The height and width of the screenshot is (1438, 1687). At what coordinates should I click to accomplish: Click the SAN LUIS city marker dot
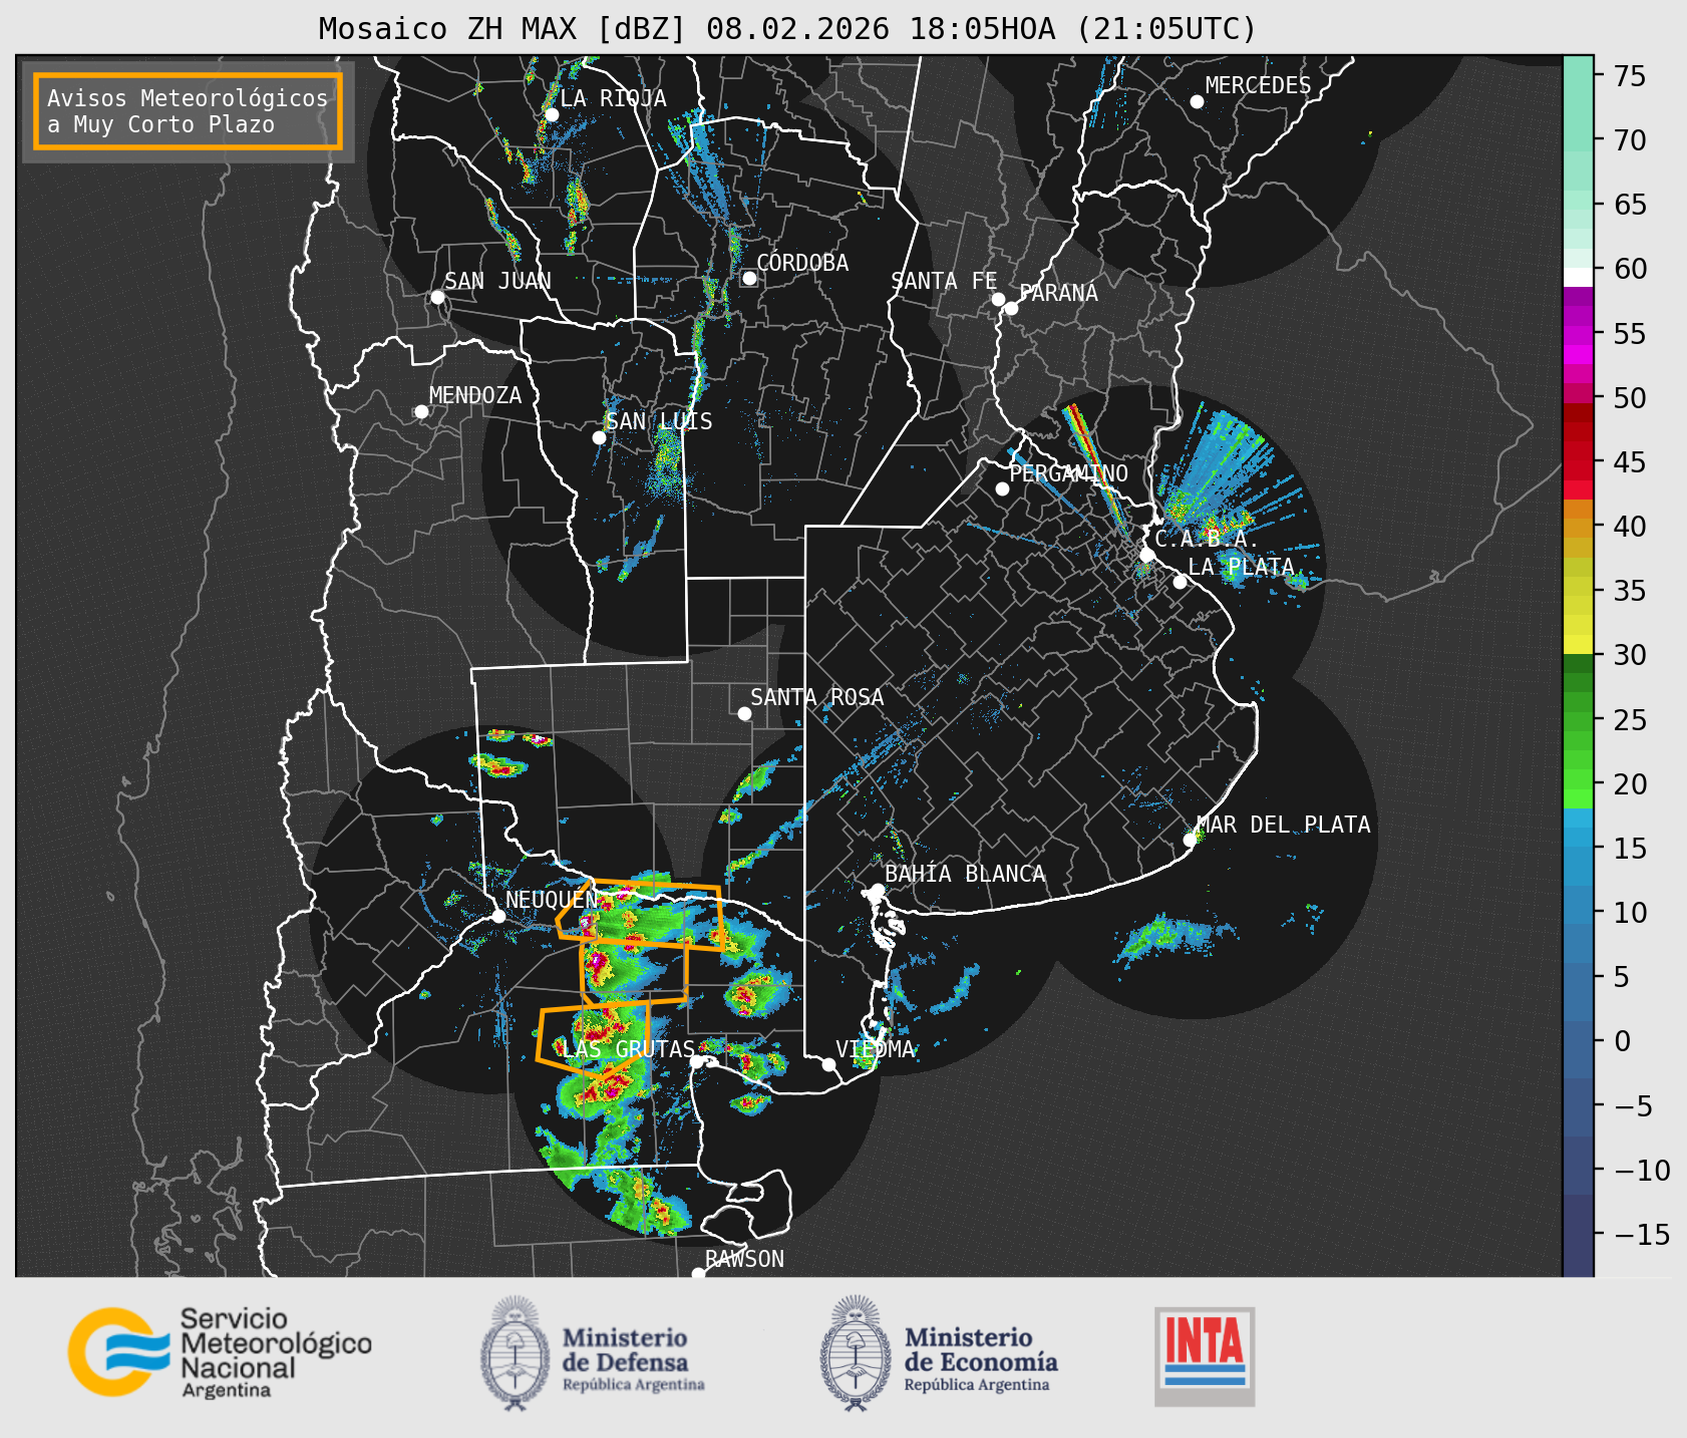click(x=599, y=437)
